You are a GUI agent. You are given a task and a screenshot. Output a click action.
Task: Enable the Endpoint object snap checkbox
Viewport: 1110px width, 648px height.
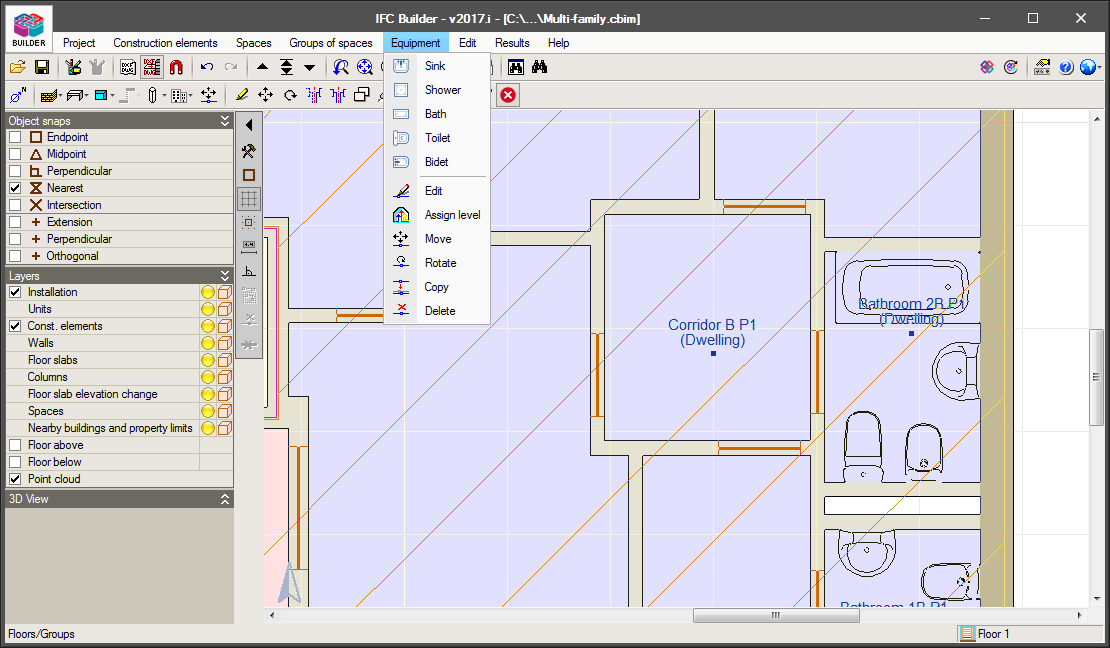[x=15, y=137]
